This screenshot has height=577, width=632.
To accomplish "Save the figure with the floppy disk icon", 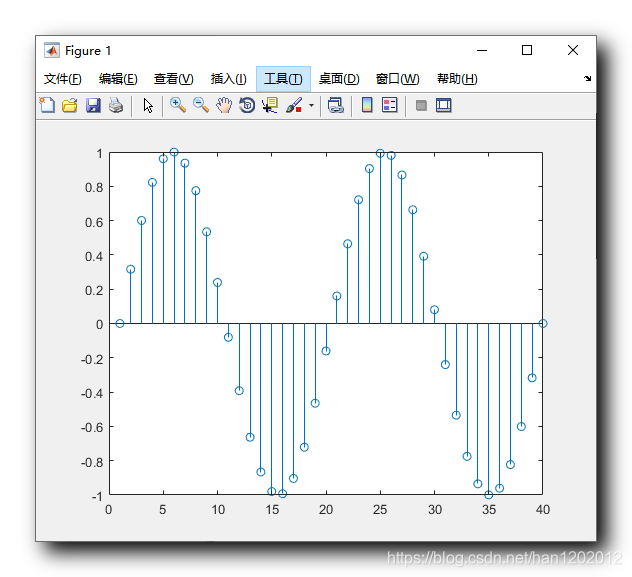I will 92,105.
